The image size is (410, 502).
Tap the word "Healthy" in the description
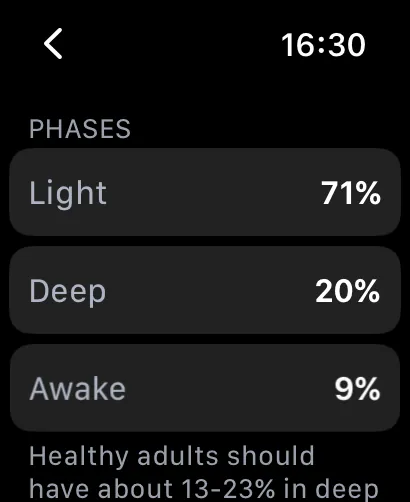[79, 458]
